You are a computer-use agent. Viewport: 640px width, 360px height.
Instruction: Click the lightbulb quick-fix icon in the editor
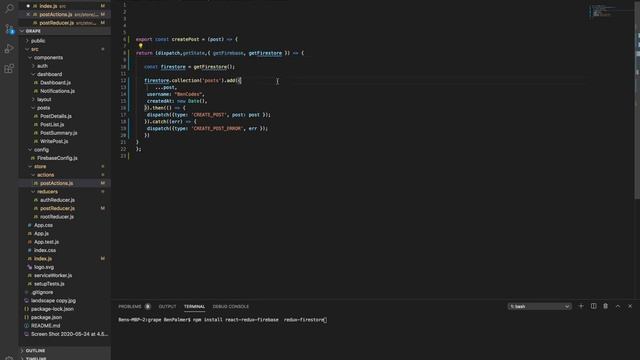click(x=140, y=46)
